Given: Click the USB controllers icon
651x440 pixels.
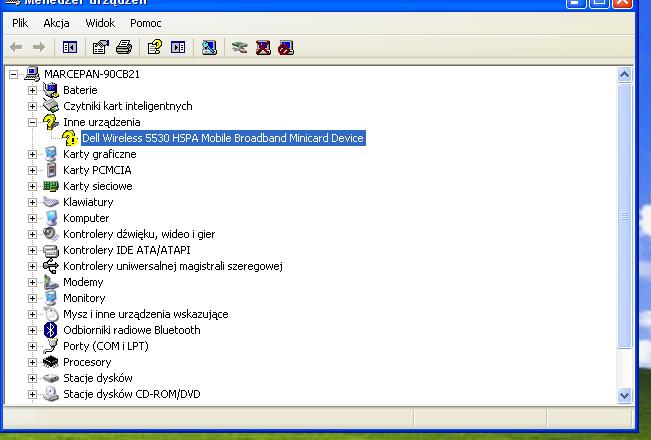Looking at the screenshot, I should pos(51,266).
